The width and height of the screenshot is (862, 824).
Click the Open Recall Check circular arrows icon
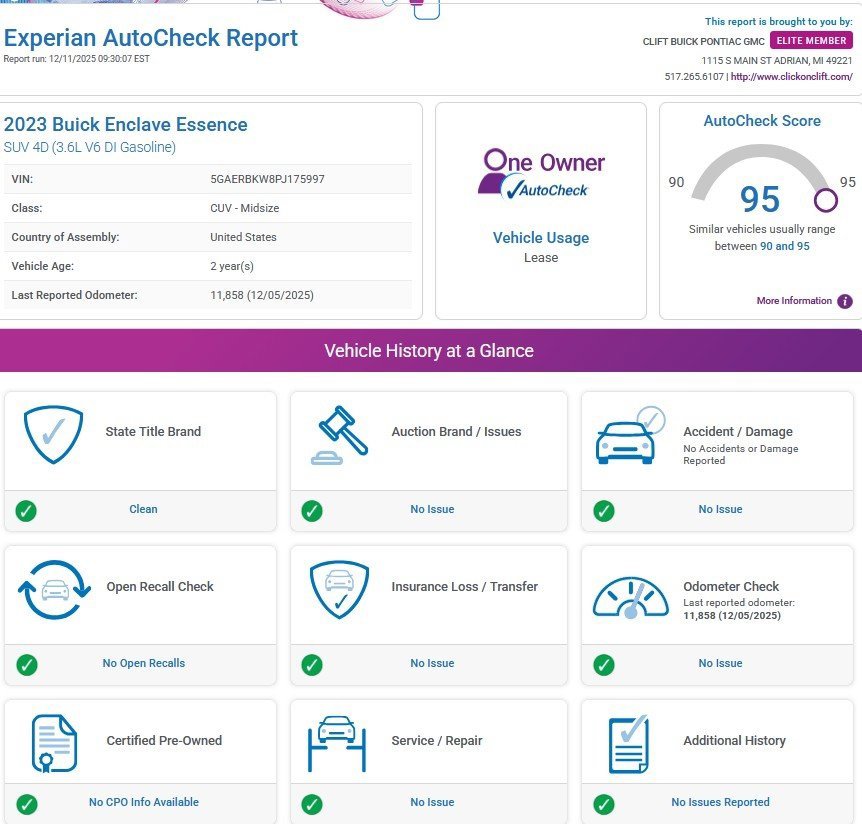tap(53, 590)
